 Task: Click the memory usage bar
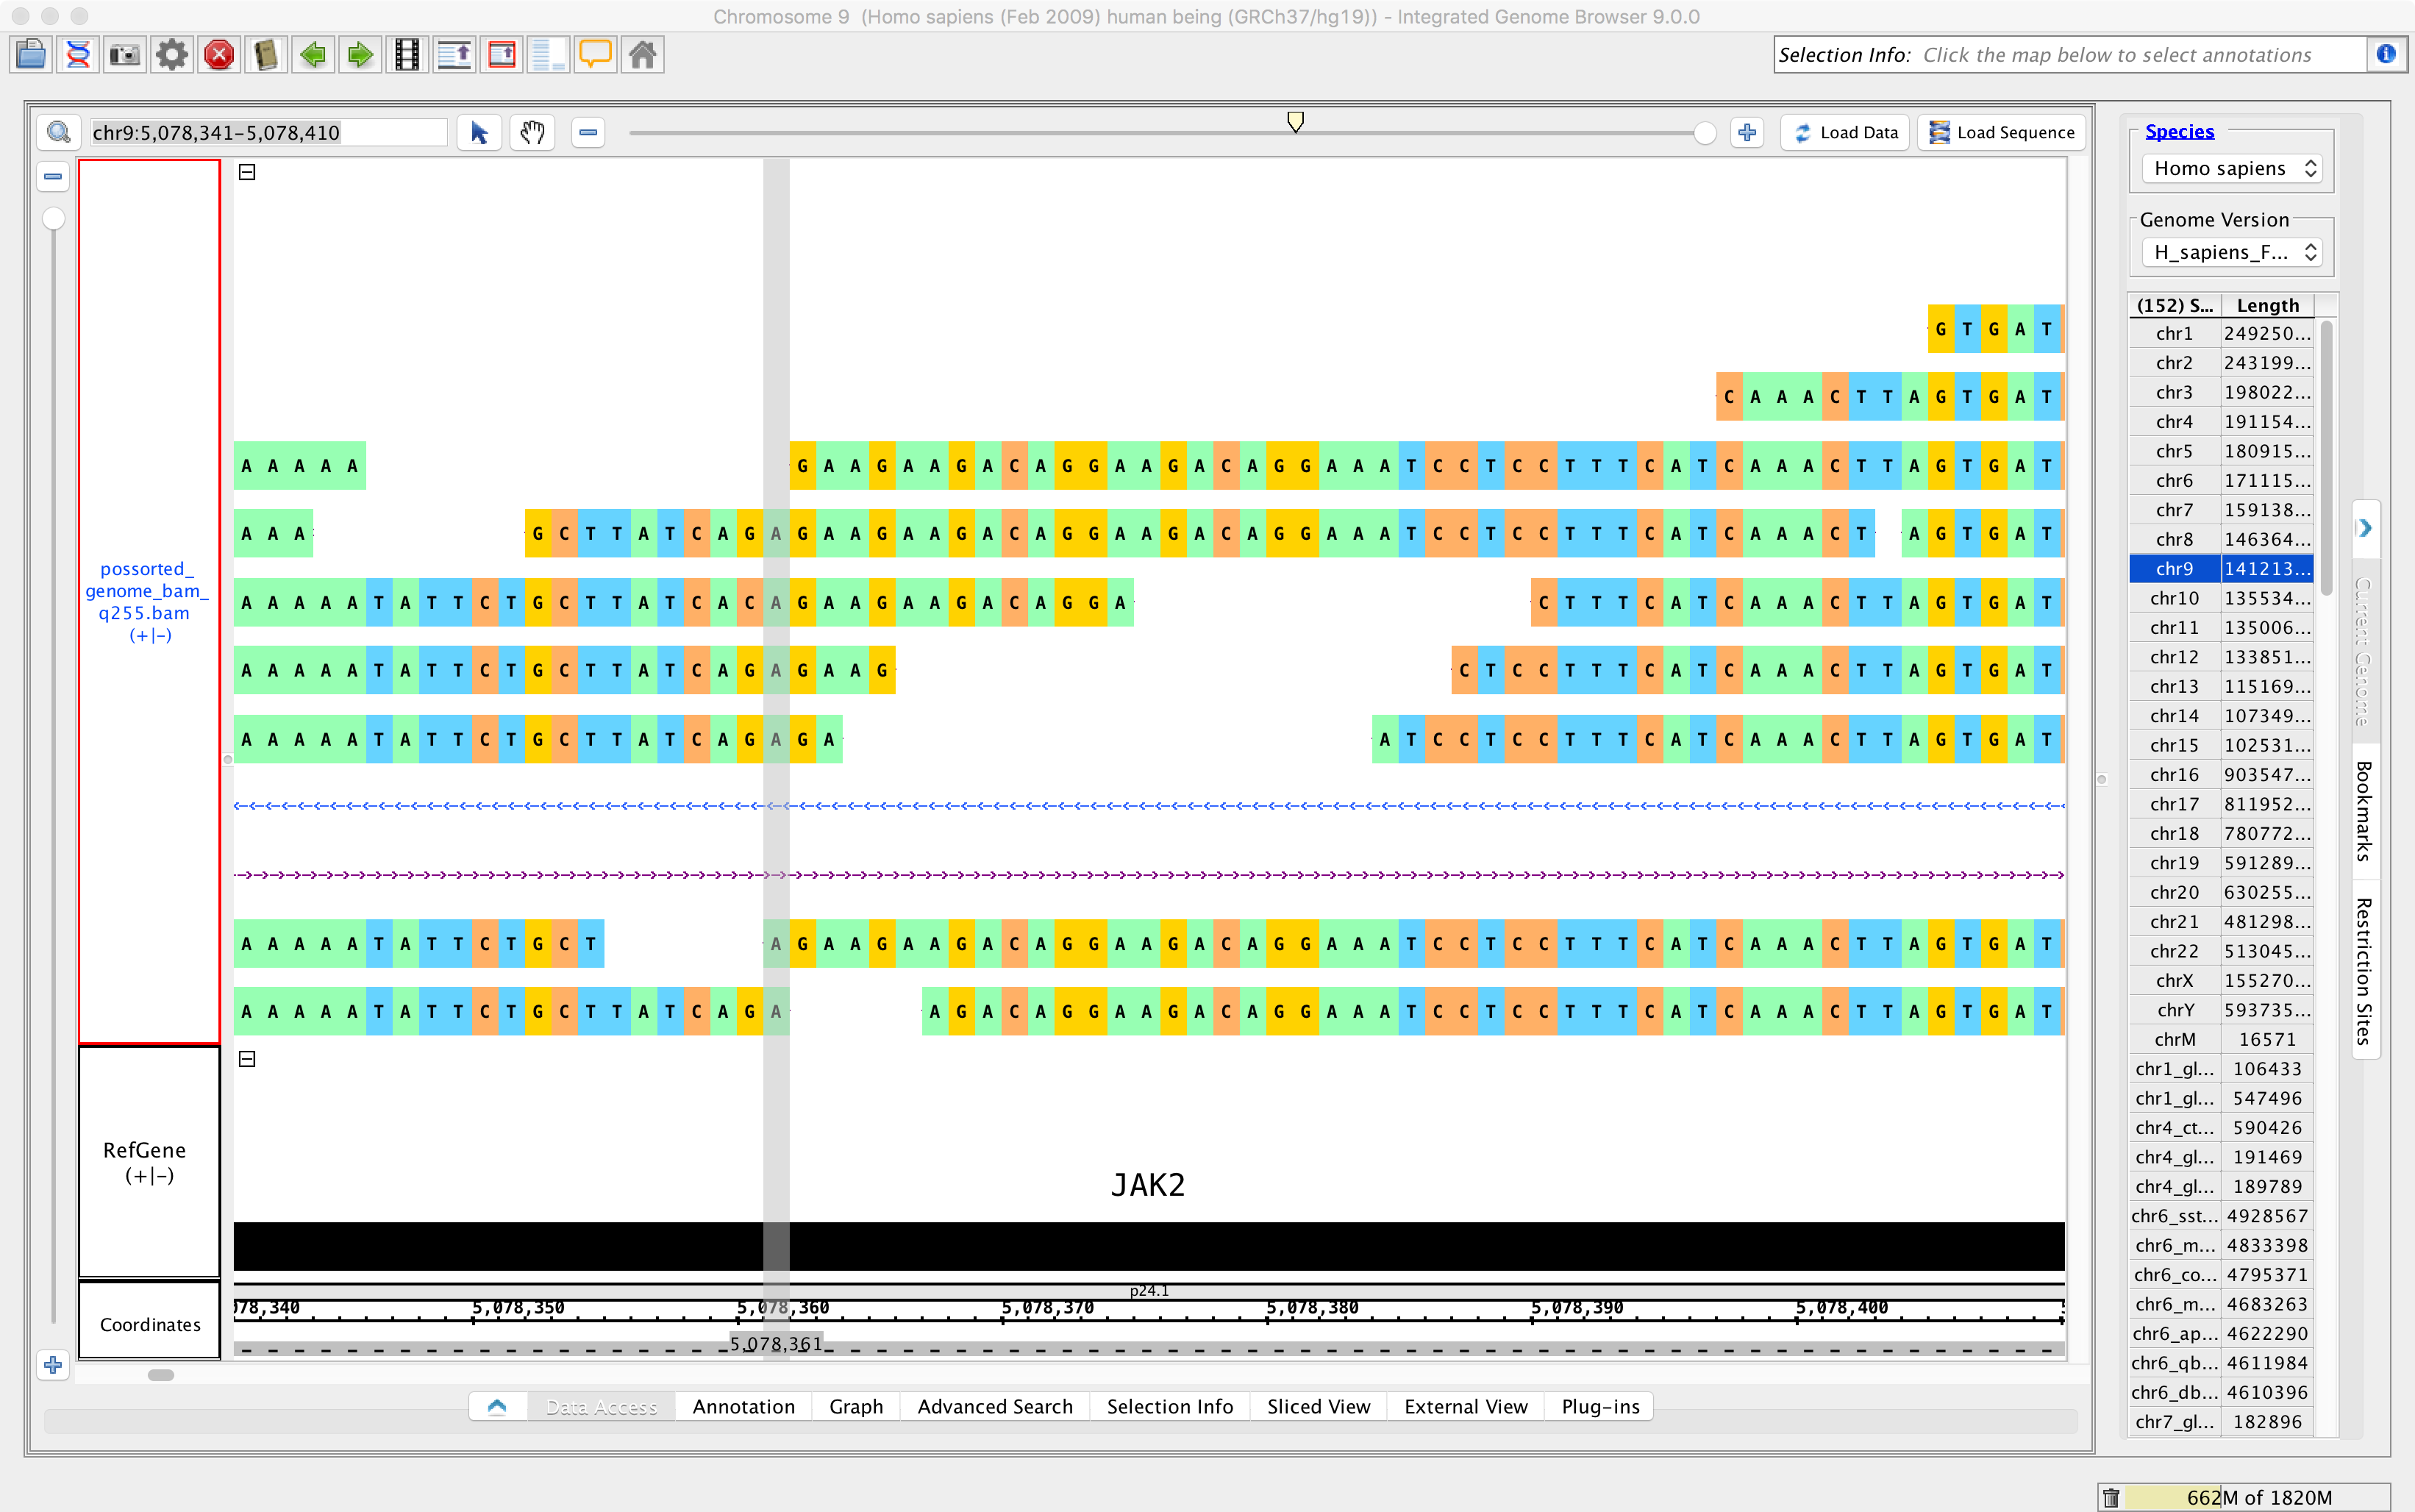(2257, 1497)
